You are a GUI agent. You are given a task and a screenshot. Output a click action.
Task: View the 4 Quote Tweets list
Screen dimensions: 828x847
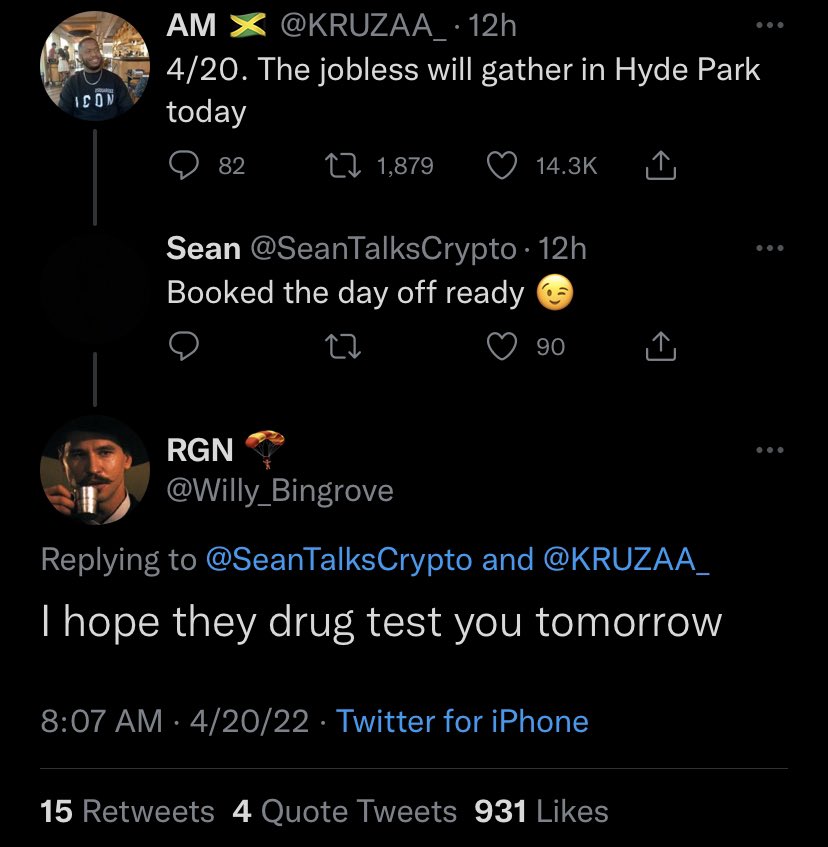[345, 811]
